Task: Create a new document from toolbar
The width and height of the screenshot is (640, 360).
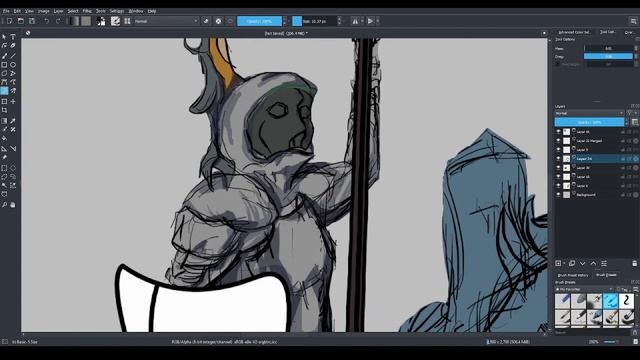Action: [9, 21]
